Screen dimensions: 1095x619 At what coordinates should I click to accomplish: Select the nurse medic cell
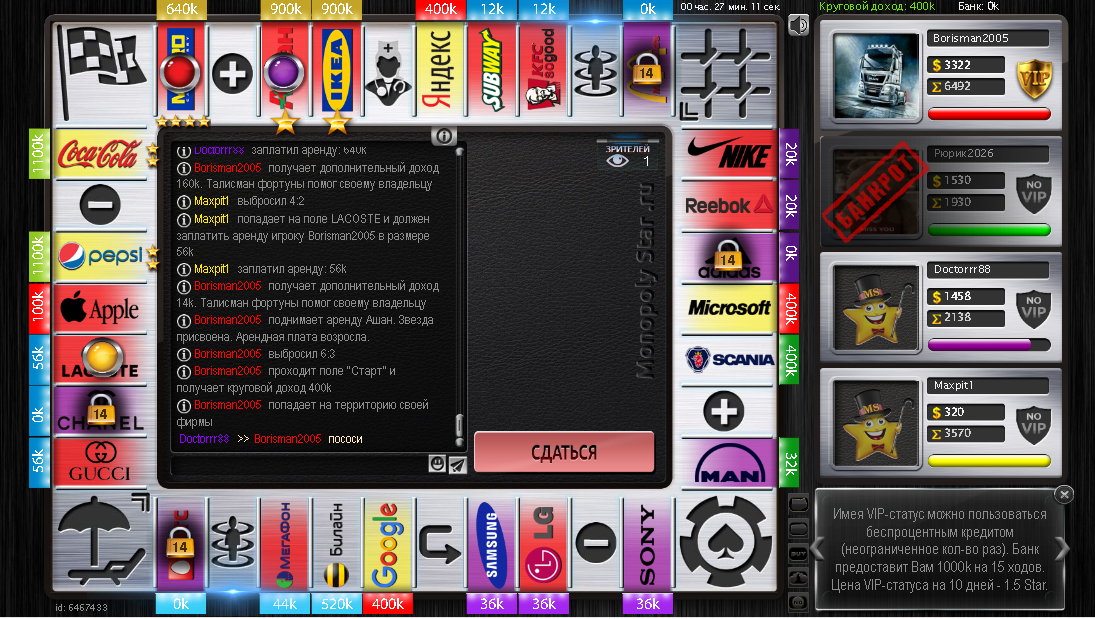point(388,73)
